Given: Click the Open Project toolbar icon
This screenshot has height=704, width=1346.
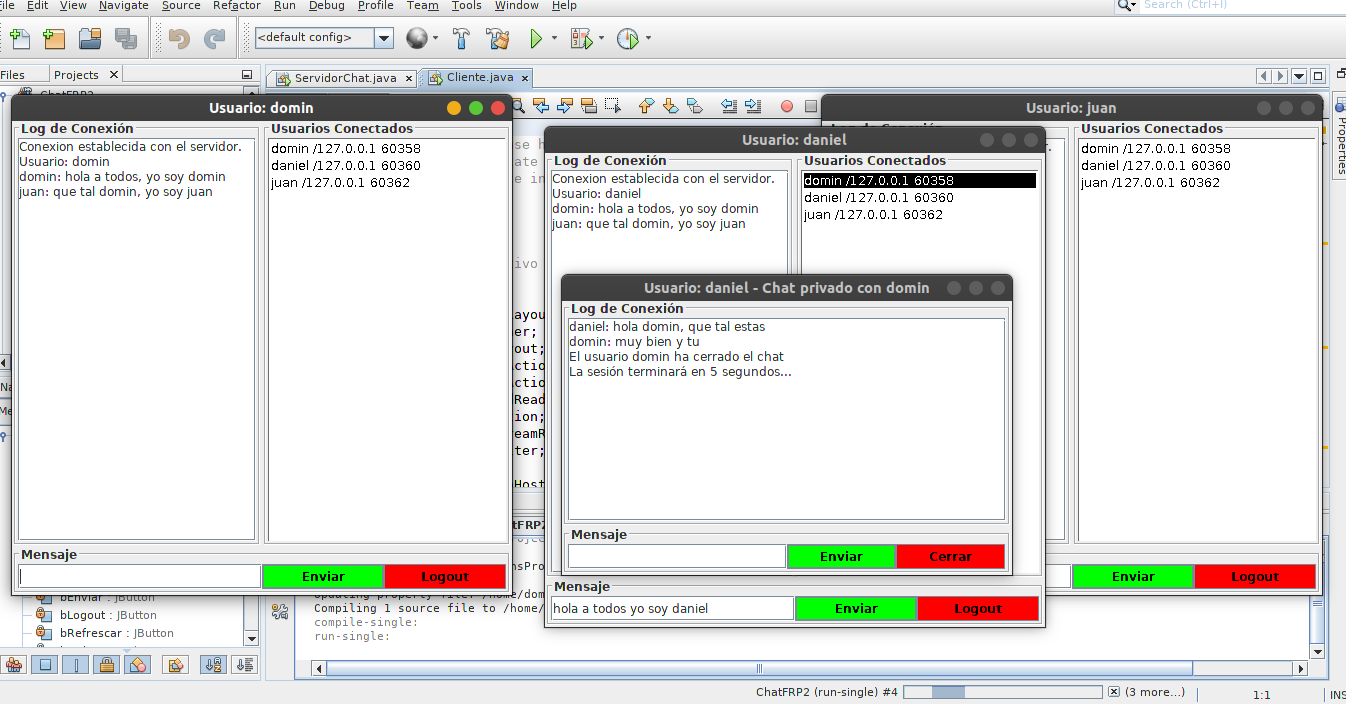Looking at the screenshot, I should [x=91, y=39].
